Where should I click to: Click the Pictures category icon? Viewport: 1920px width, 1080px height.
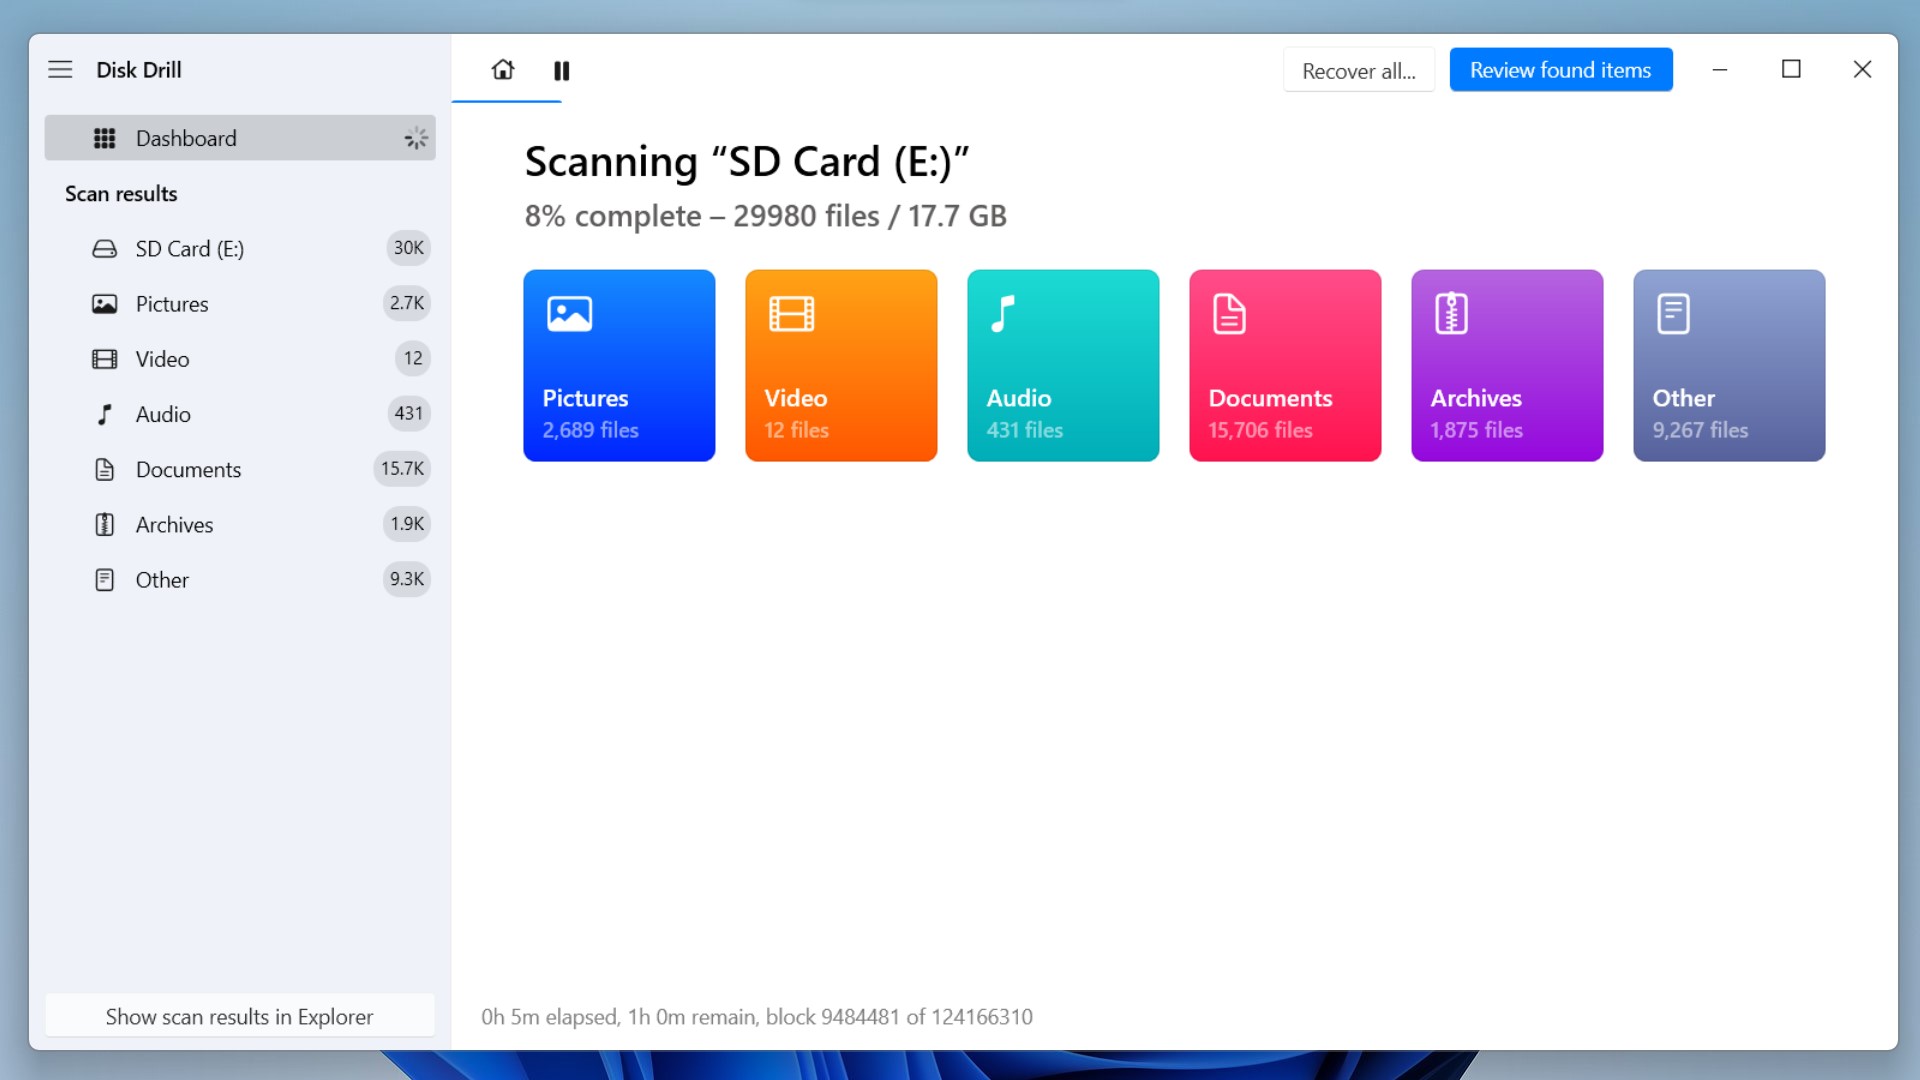[x=570, y=314]
